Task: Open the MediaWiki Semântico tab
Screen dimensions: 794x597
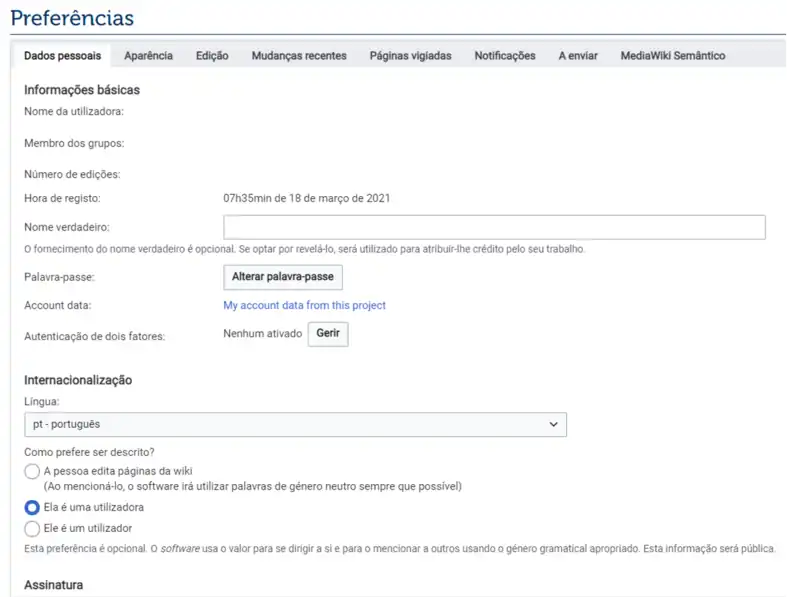Action: (x=672, y=56)
